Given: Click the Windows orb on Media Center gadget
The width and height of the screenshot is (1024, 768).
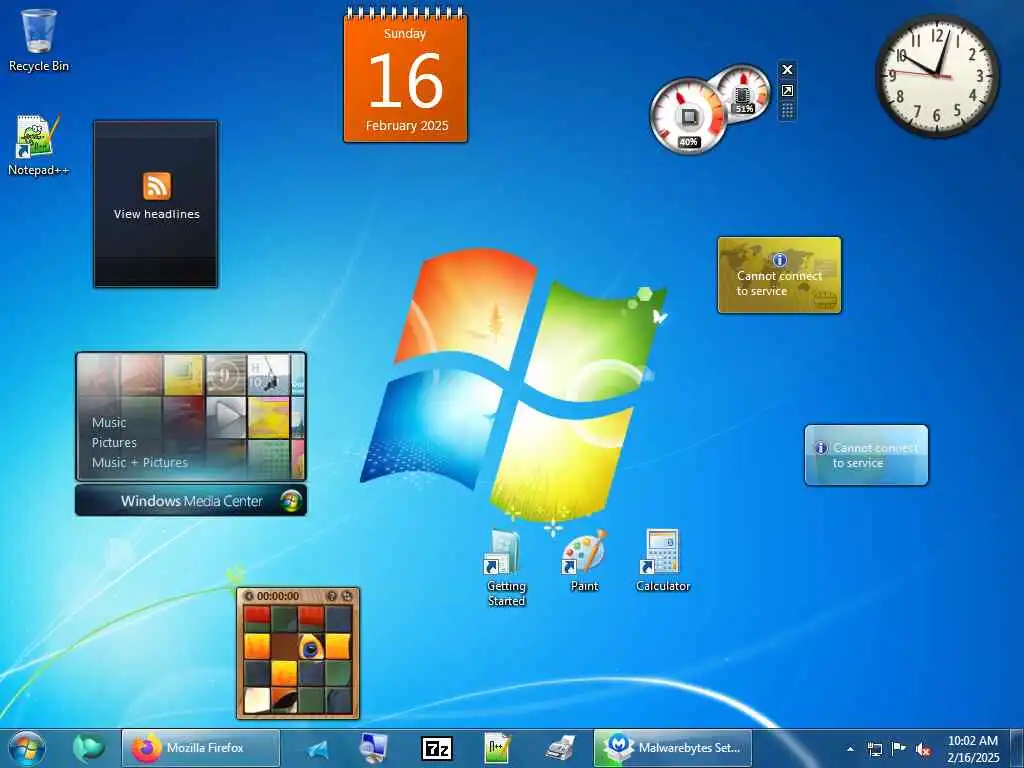Looking at the screenshot, I should [291, 501].
